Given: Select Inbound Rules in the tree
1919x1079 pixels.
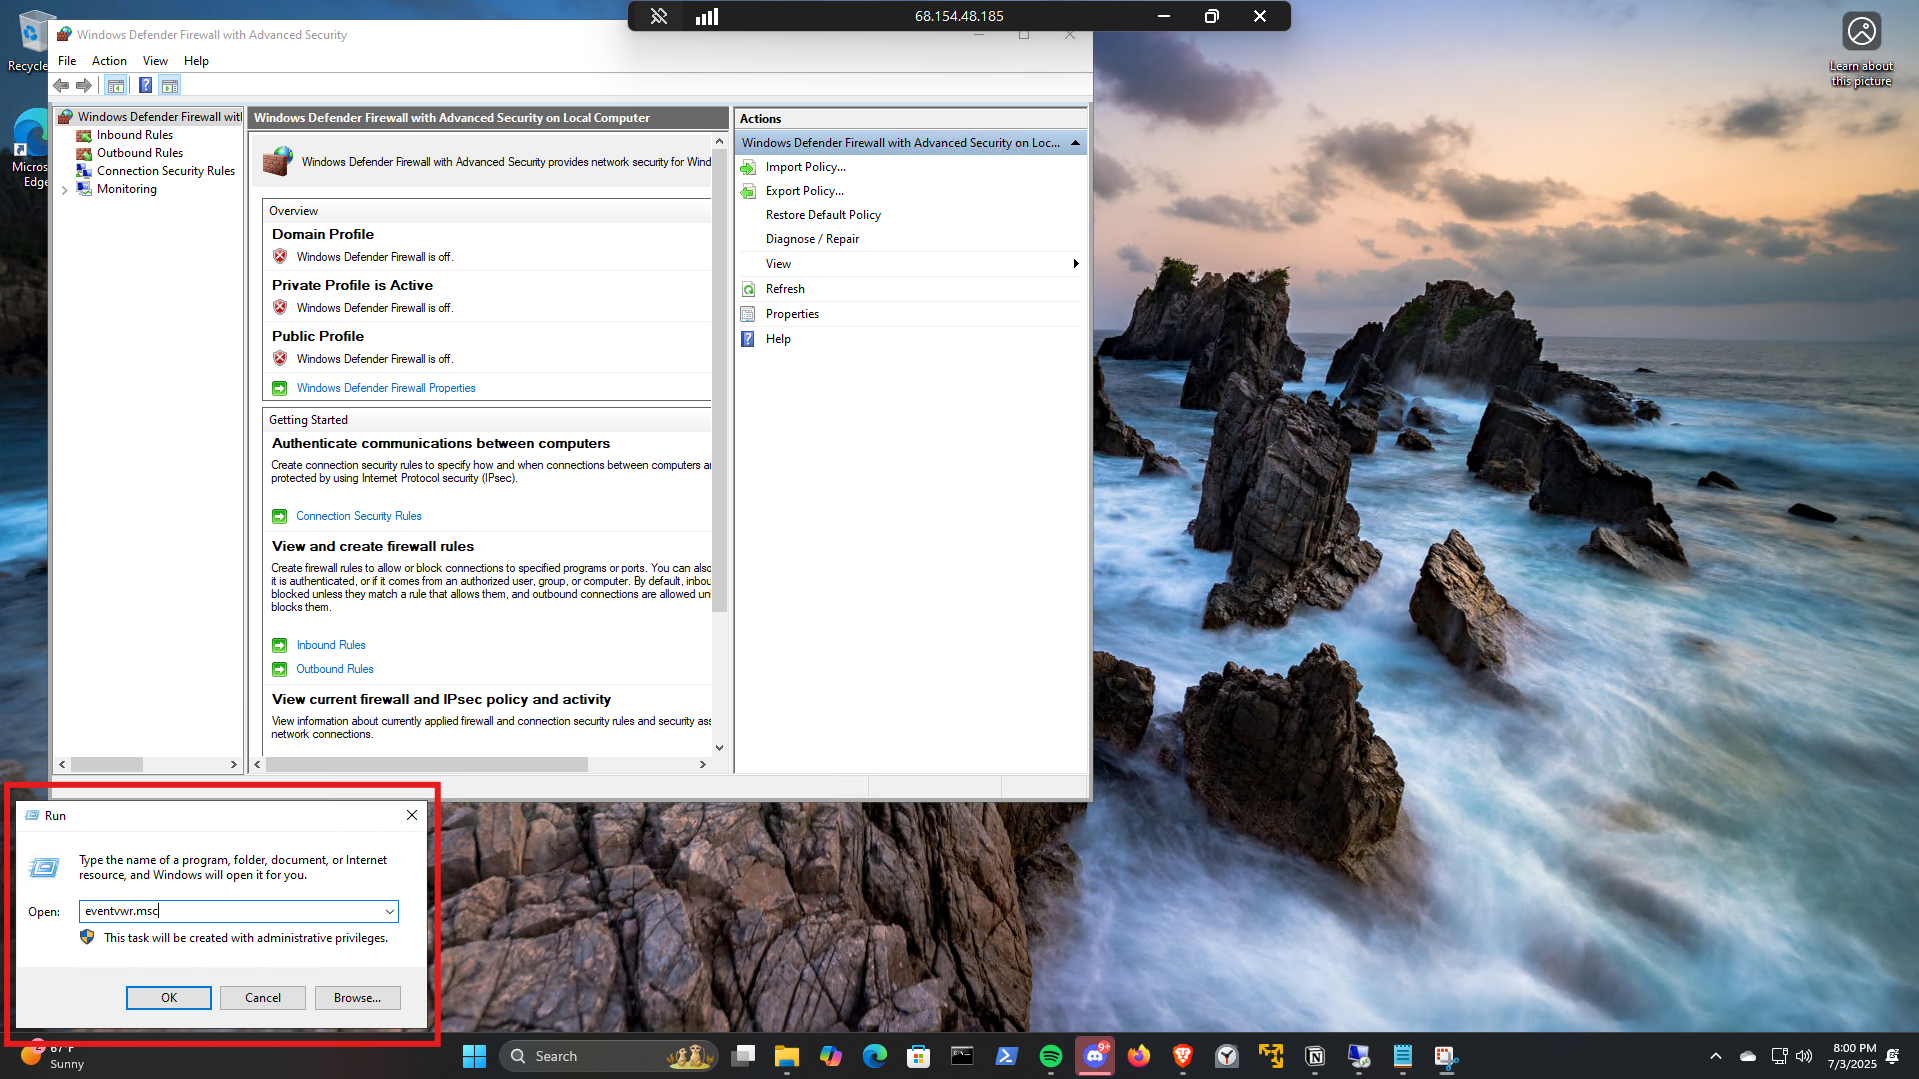Looking at the screenshot, I should (x=135, y=135).
